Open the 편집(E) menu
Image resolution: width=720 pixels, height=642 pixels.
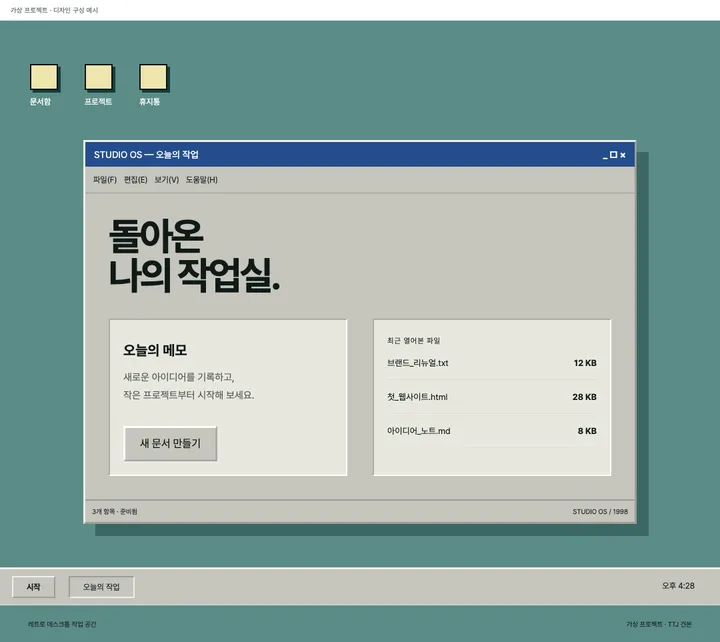pyautogui.click(x=135, y=180)
